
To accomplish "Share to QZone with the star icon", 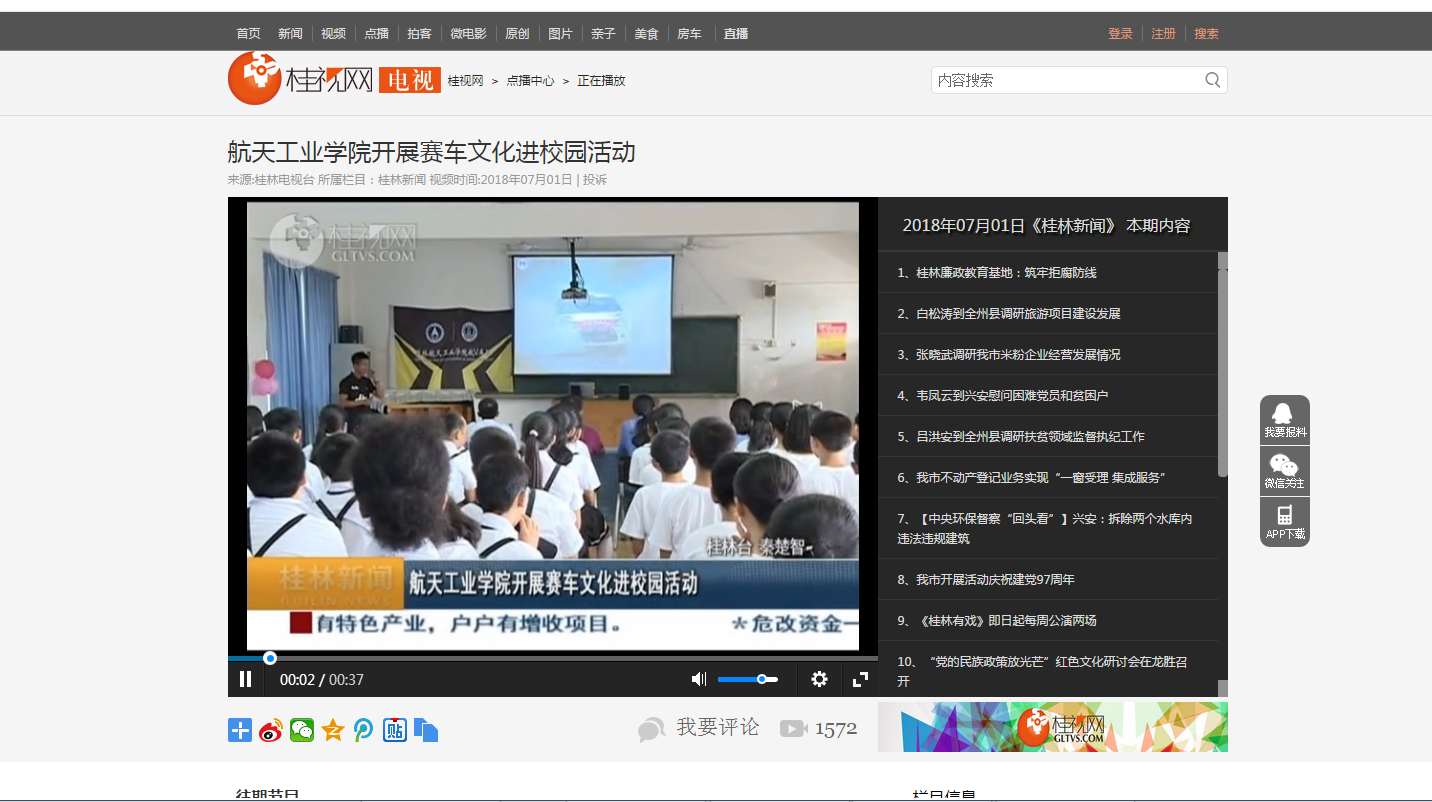I will (333, 730).
